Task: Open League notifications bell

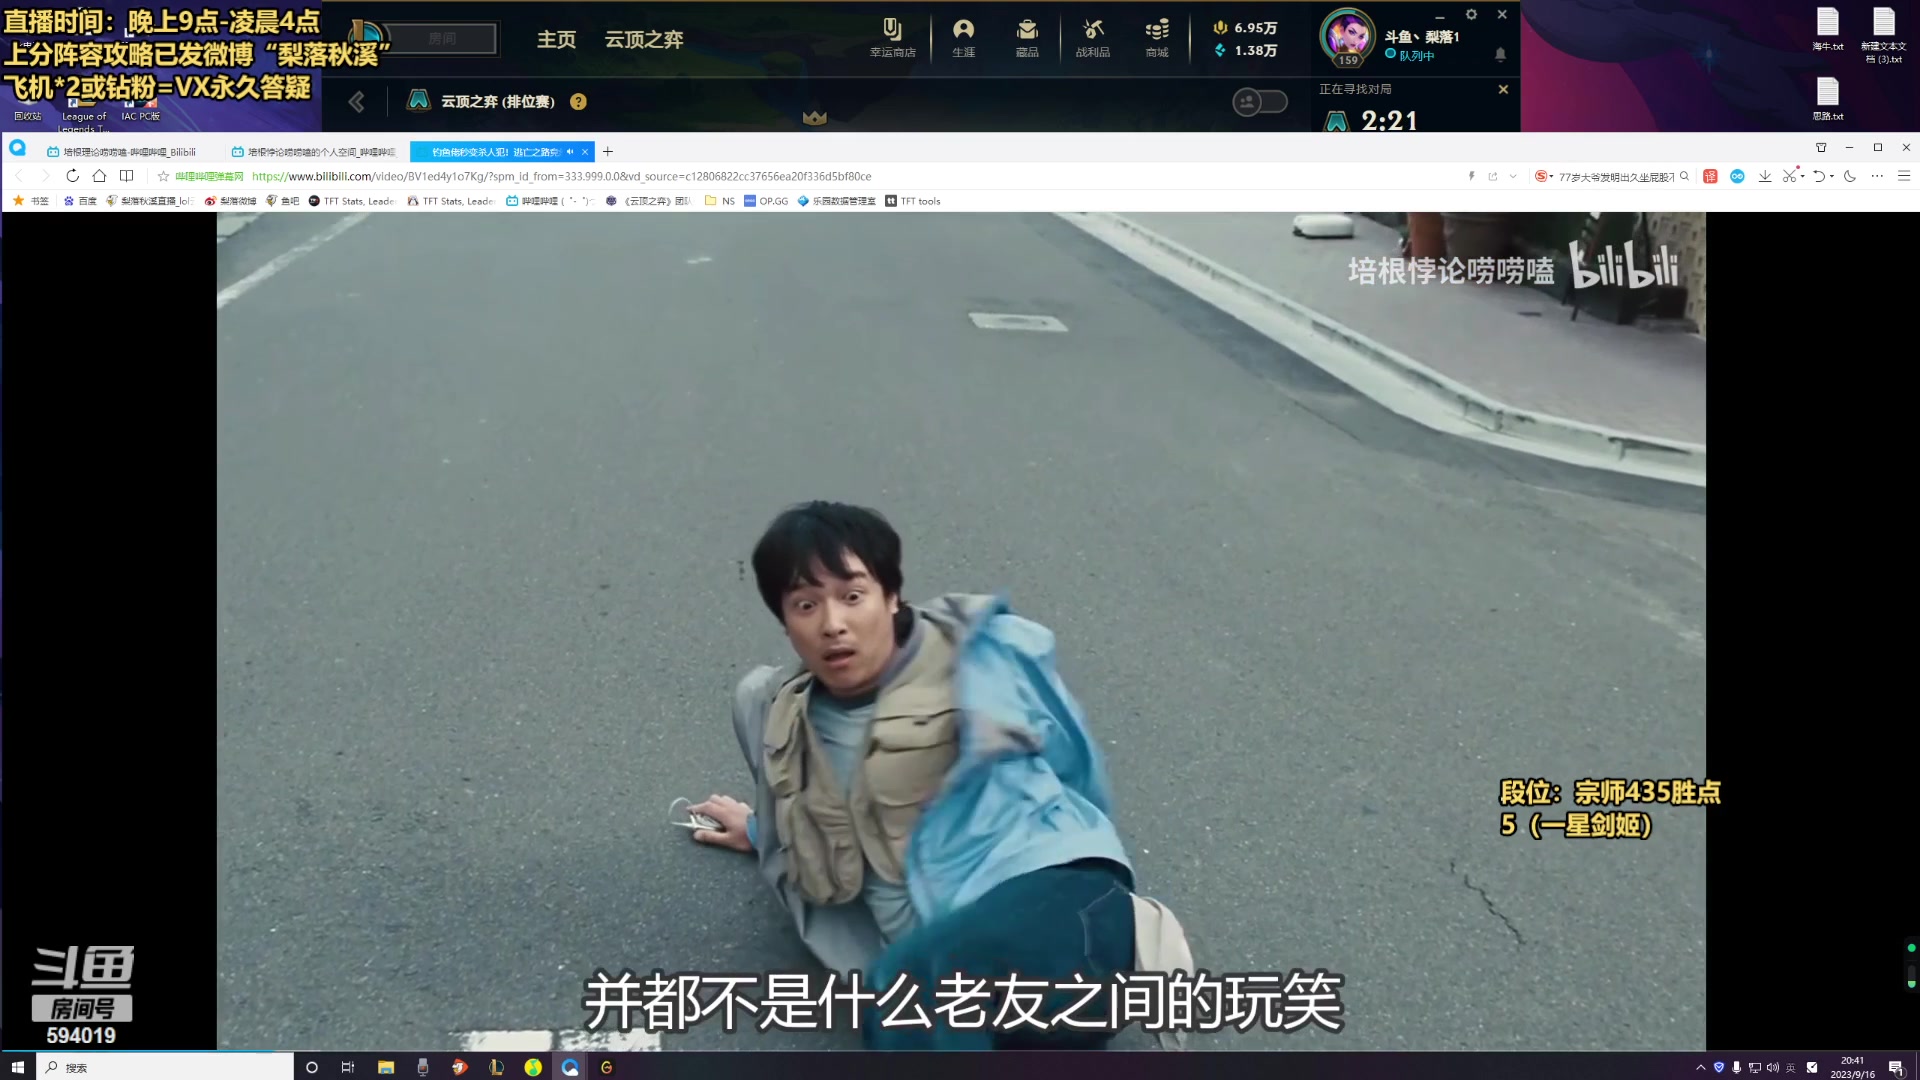Action: [1500, 54]
